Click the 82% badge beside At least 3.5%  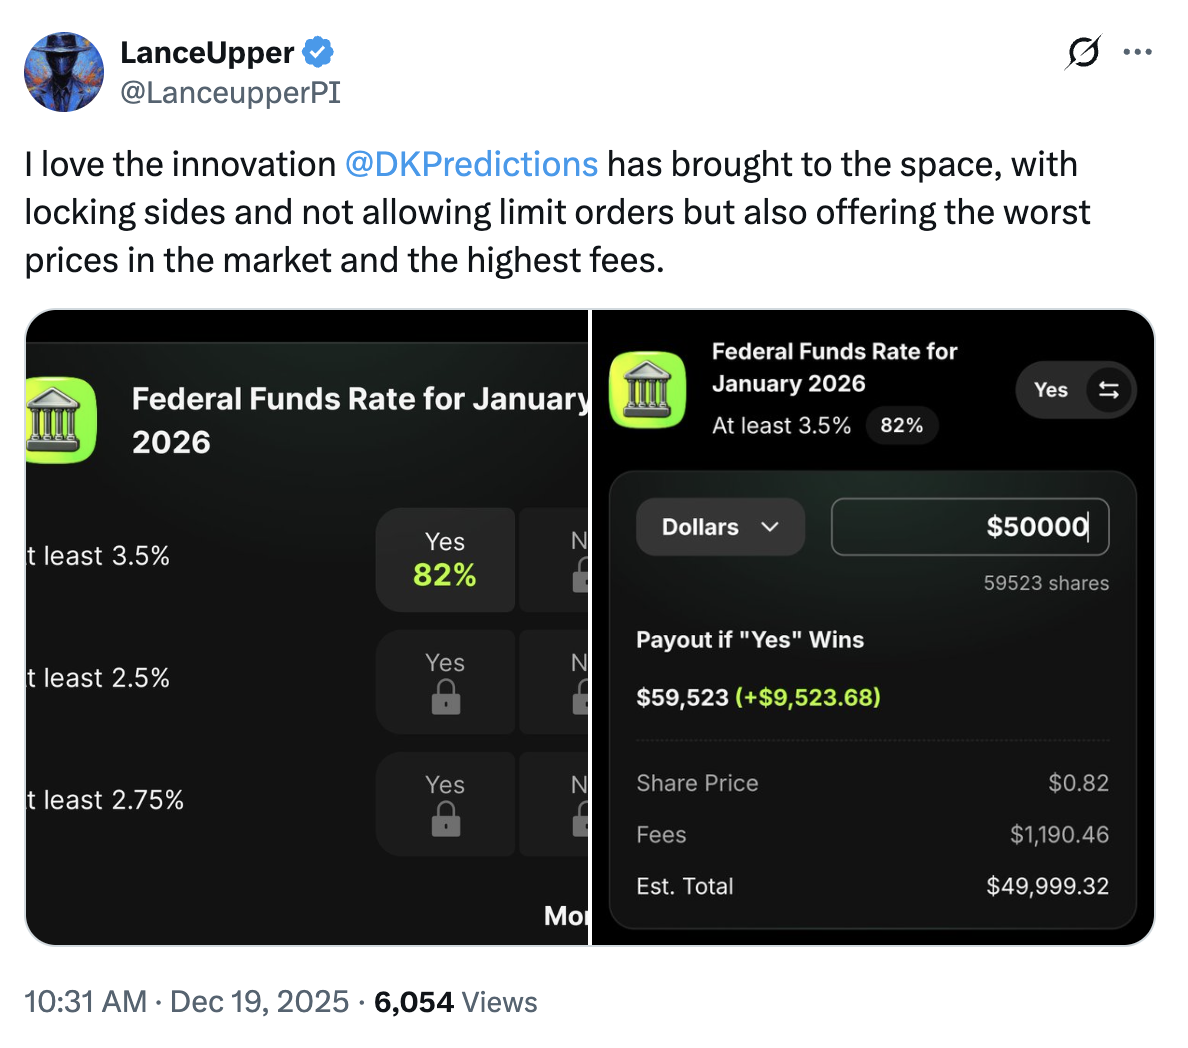[x=901, y=426]
